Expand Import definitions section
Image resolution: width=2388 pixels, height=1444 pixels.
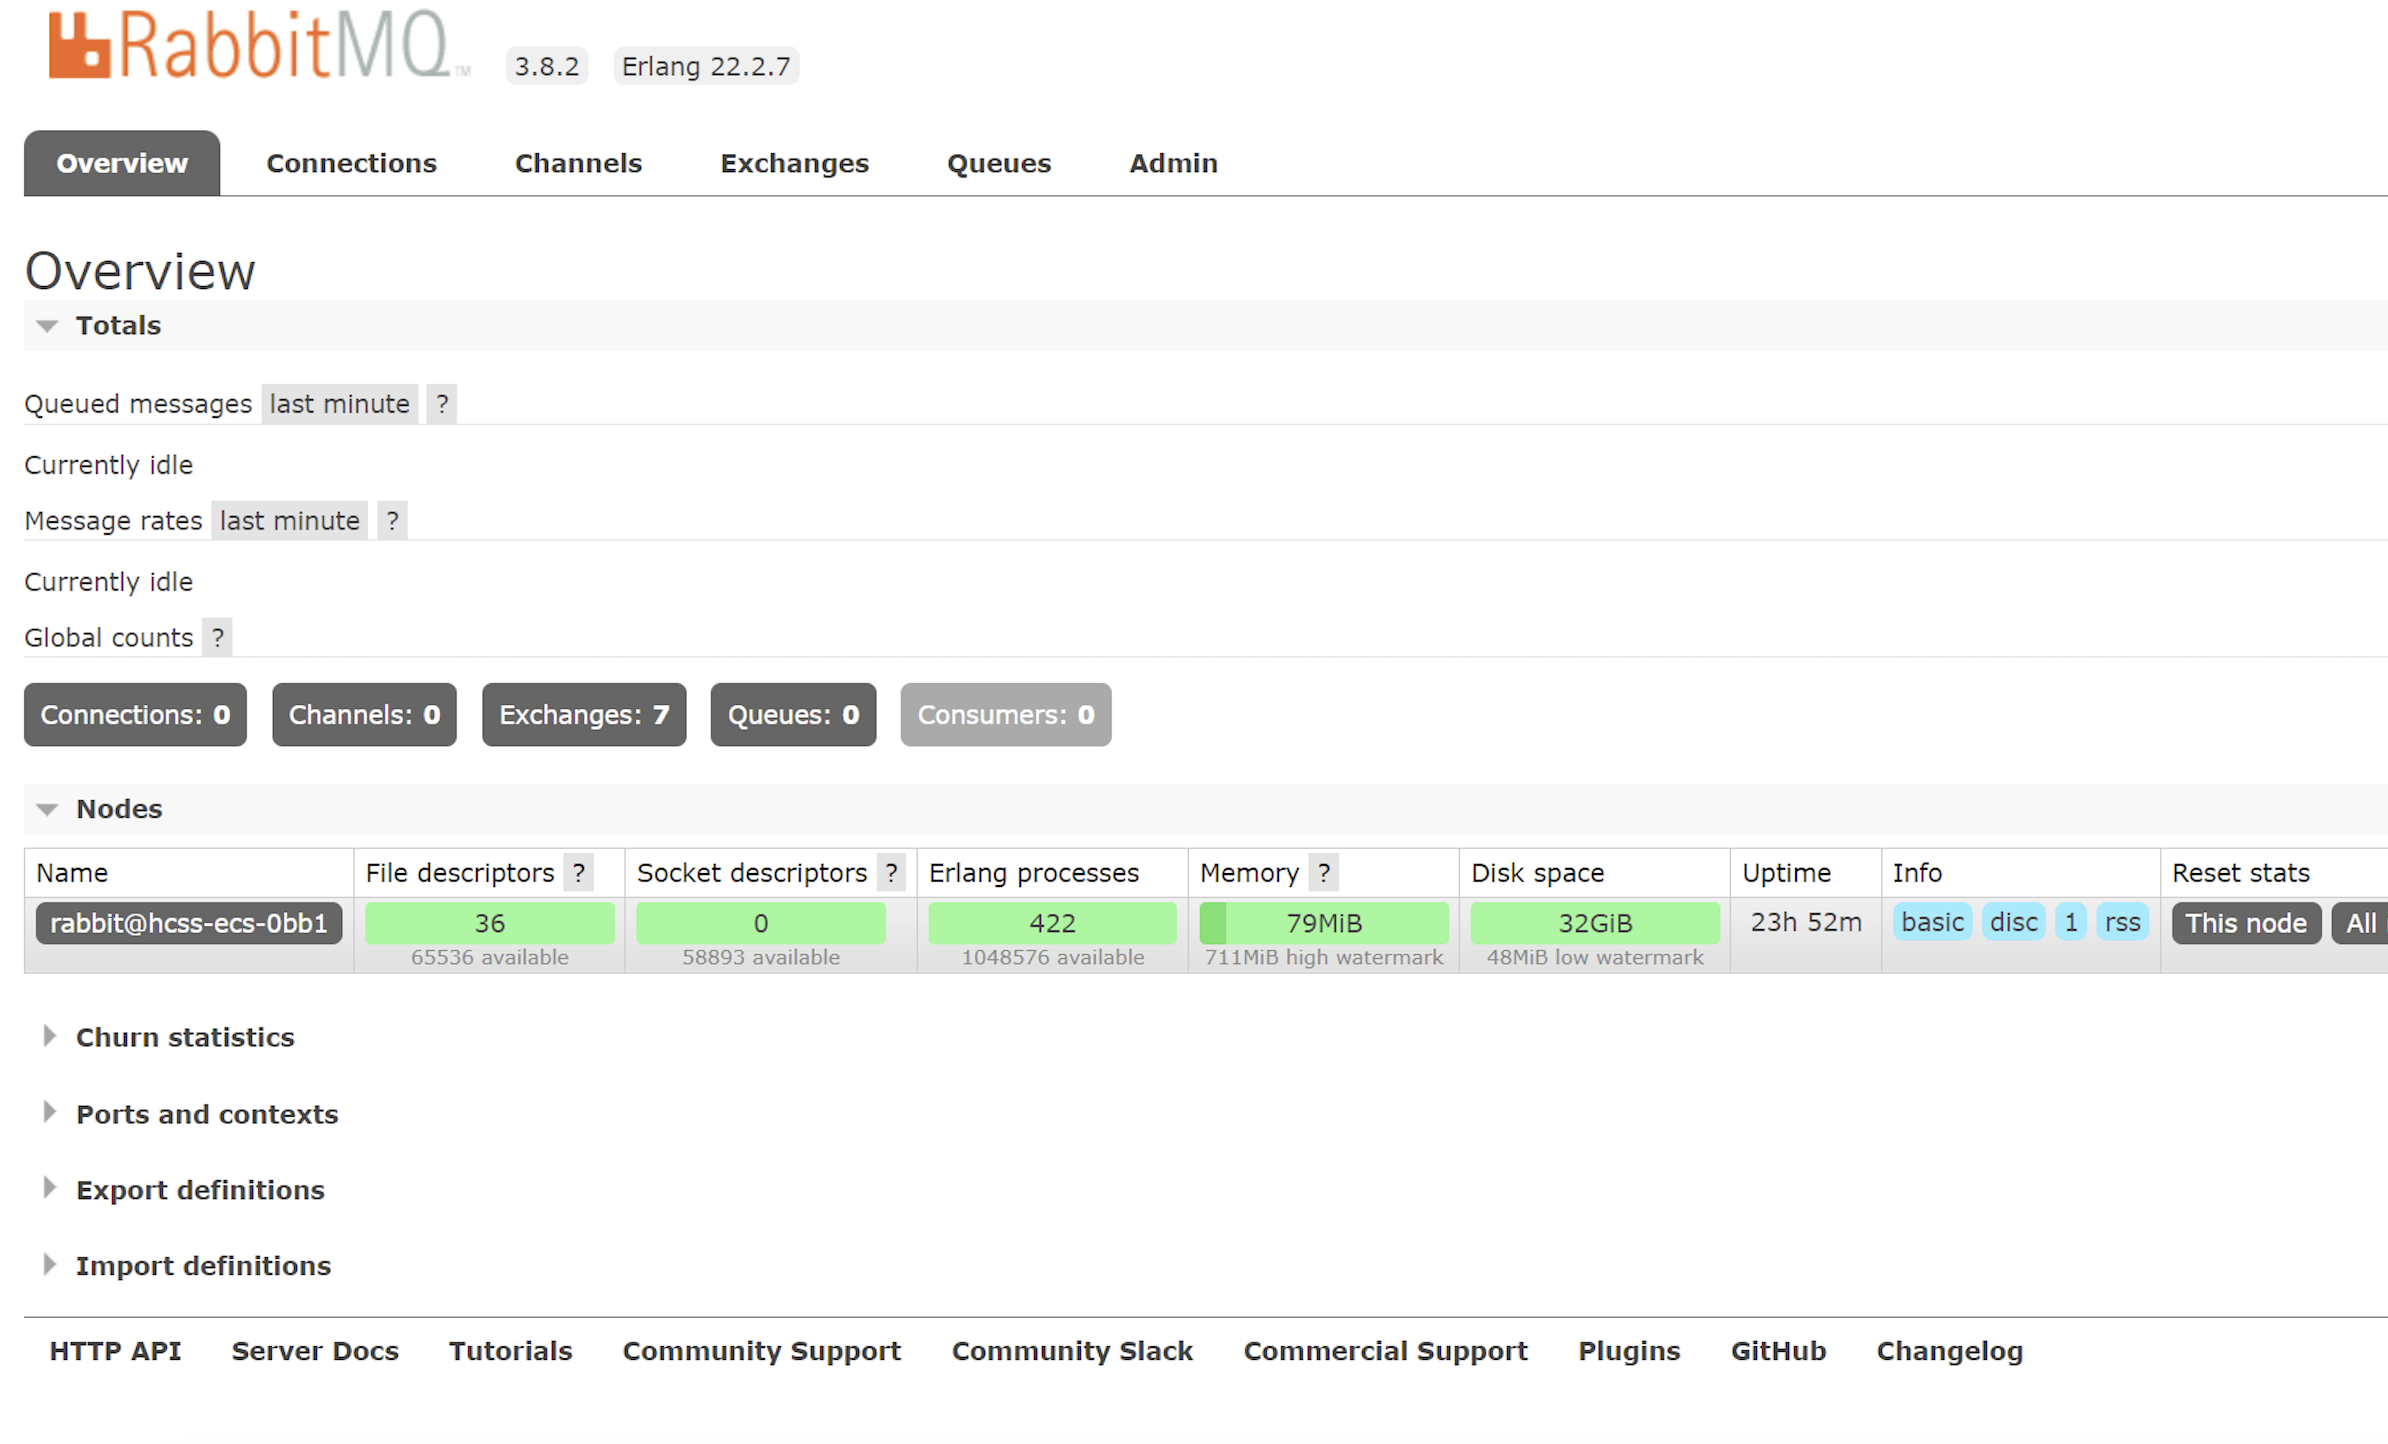[x=203, y=1266]
